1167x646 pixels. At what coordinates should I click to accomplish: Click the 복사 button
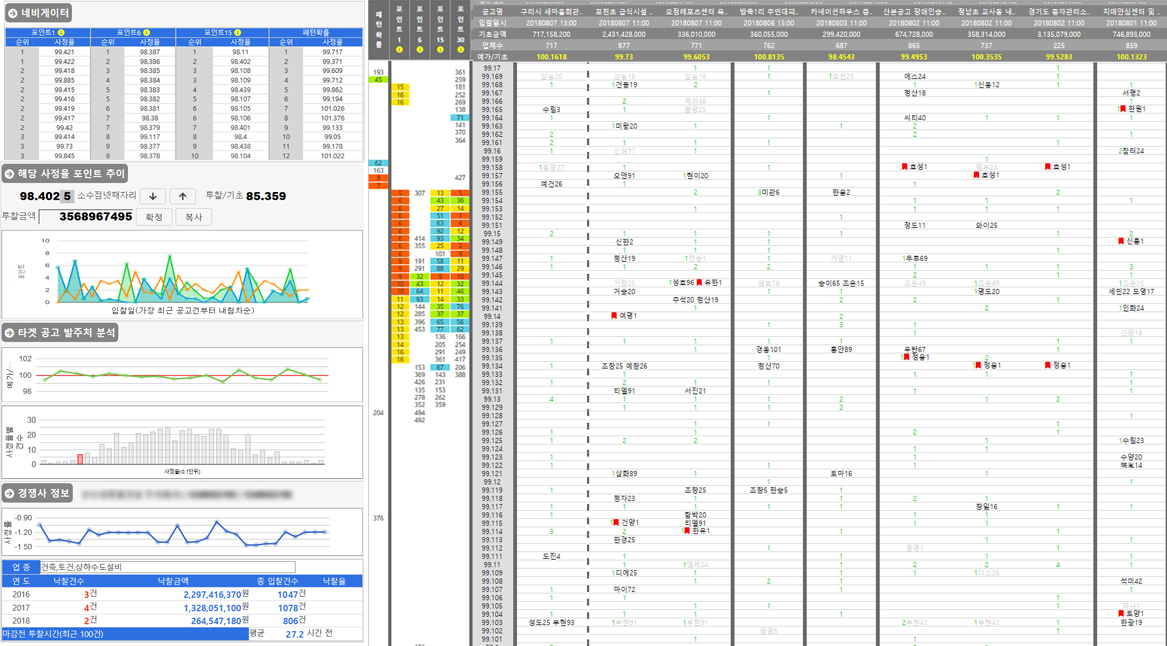click(x=194, y=217)
